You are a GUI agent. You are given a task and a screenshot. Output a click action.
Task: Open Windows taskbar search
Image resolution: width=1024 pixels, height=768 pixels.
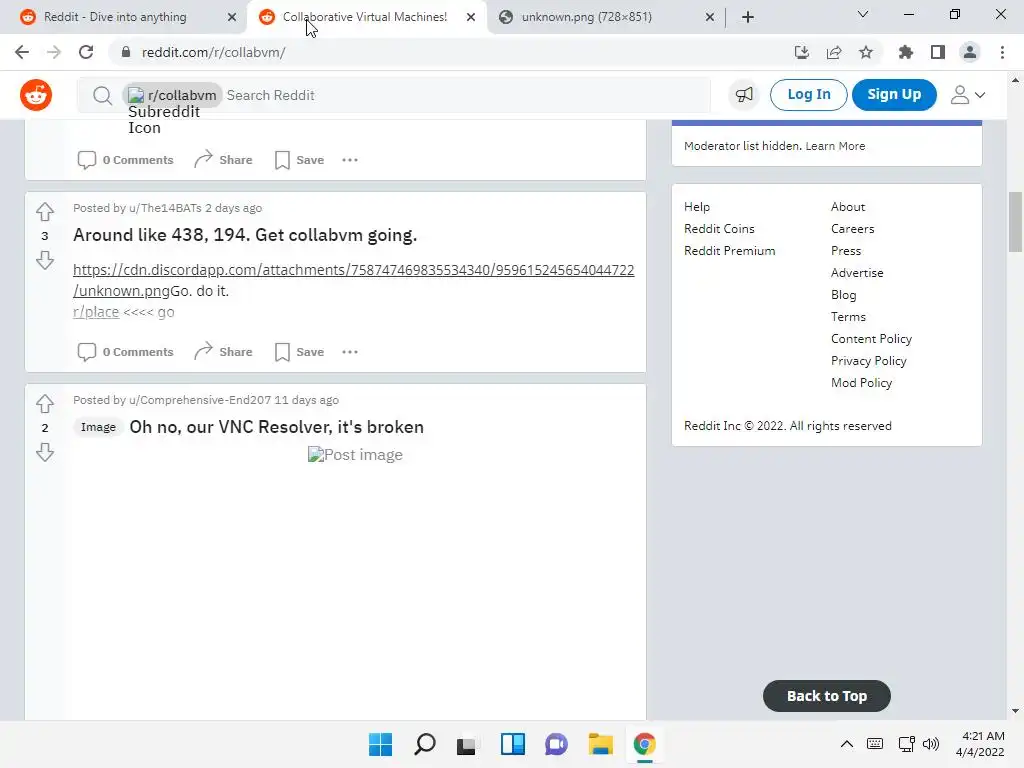424,744
